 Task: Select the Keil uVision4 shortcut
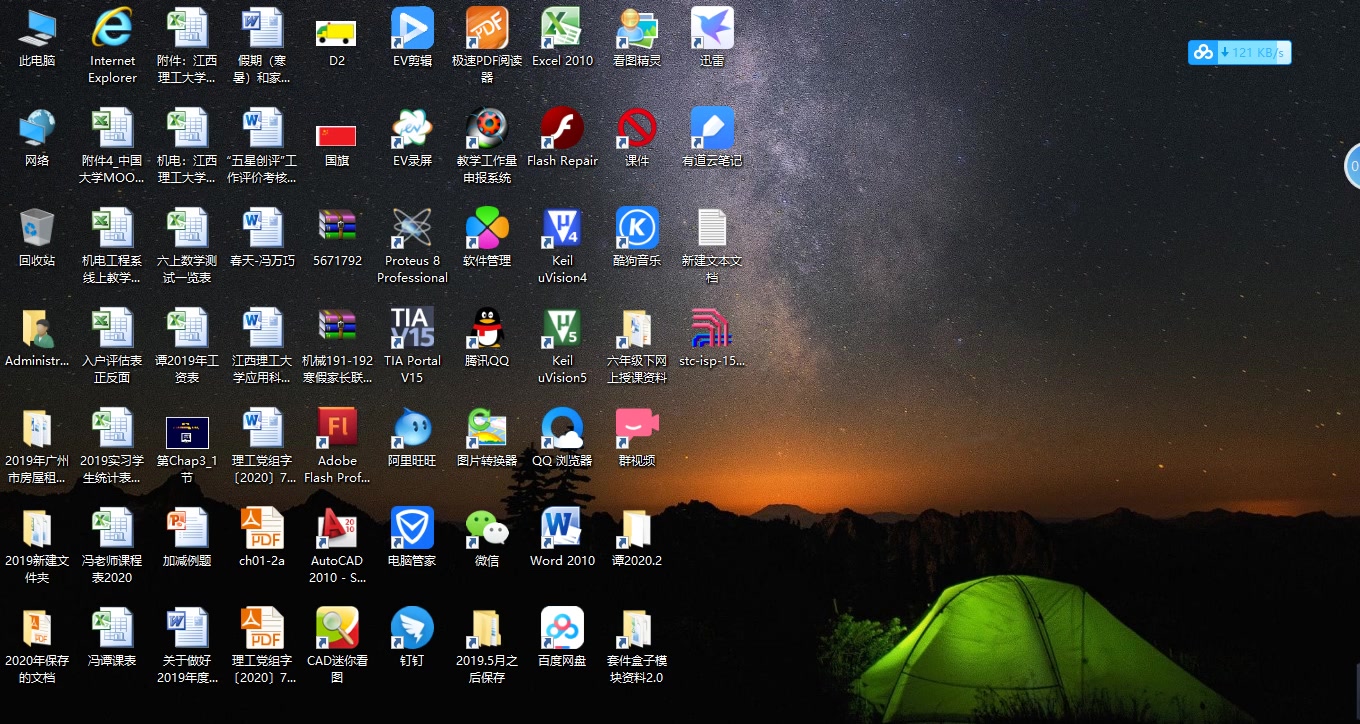(x=562, y=228)
